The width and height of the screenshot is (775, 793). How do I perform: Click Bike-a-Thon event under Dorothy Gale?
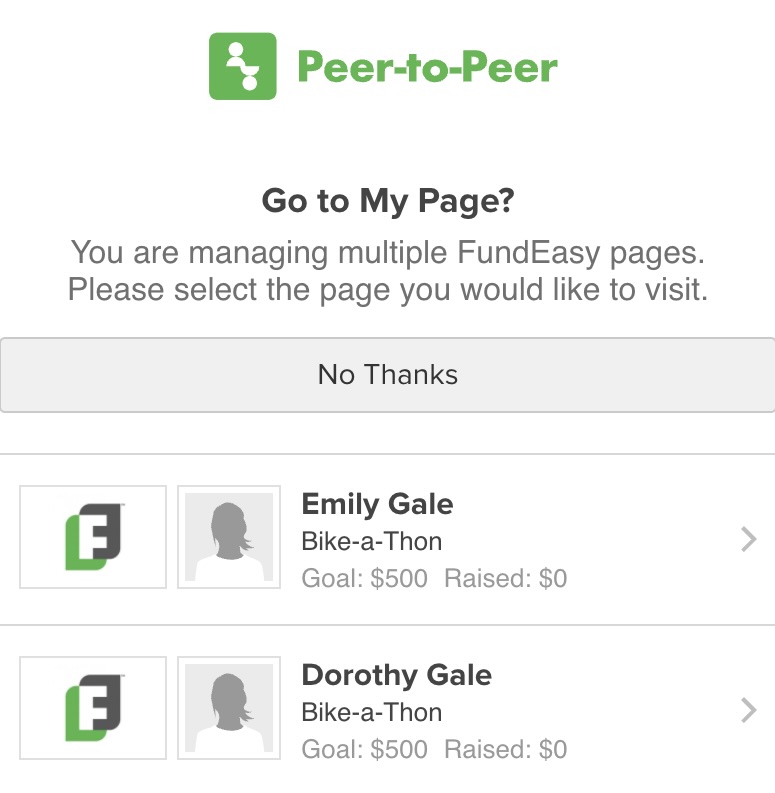[371, 713]
